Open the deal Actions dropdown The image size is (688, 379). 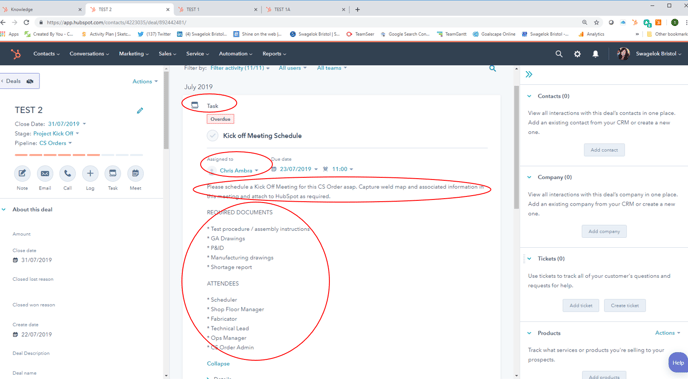[145, 82]
